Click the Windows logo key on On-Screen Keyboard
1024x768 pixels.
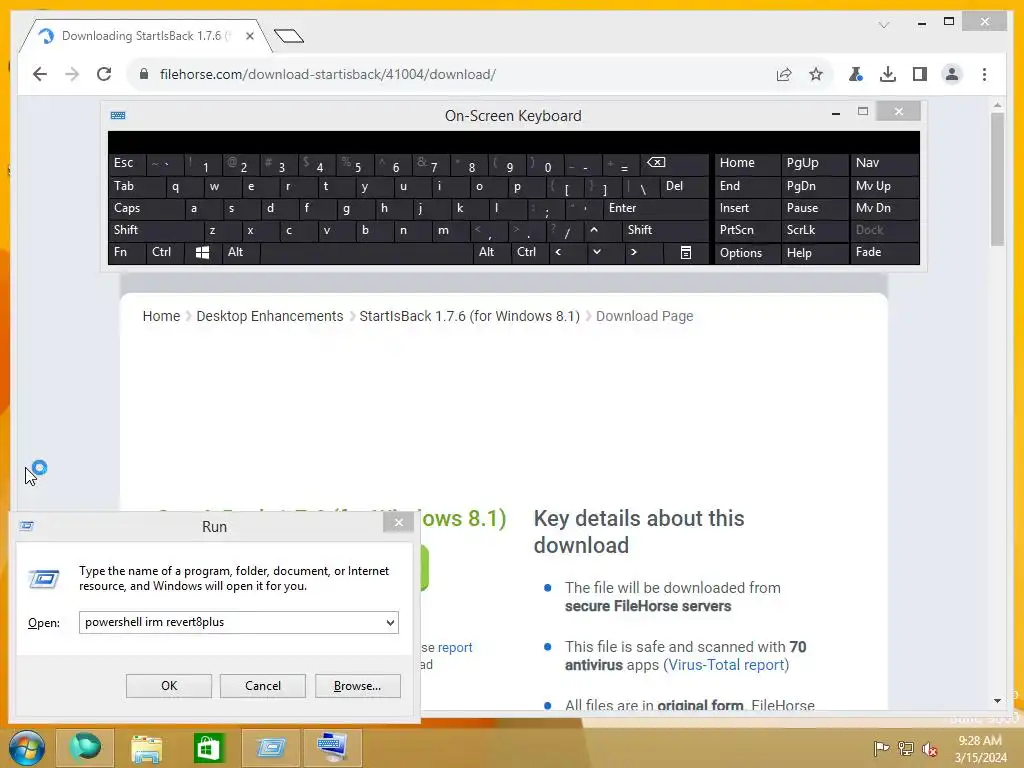coord(202,252)
